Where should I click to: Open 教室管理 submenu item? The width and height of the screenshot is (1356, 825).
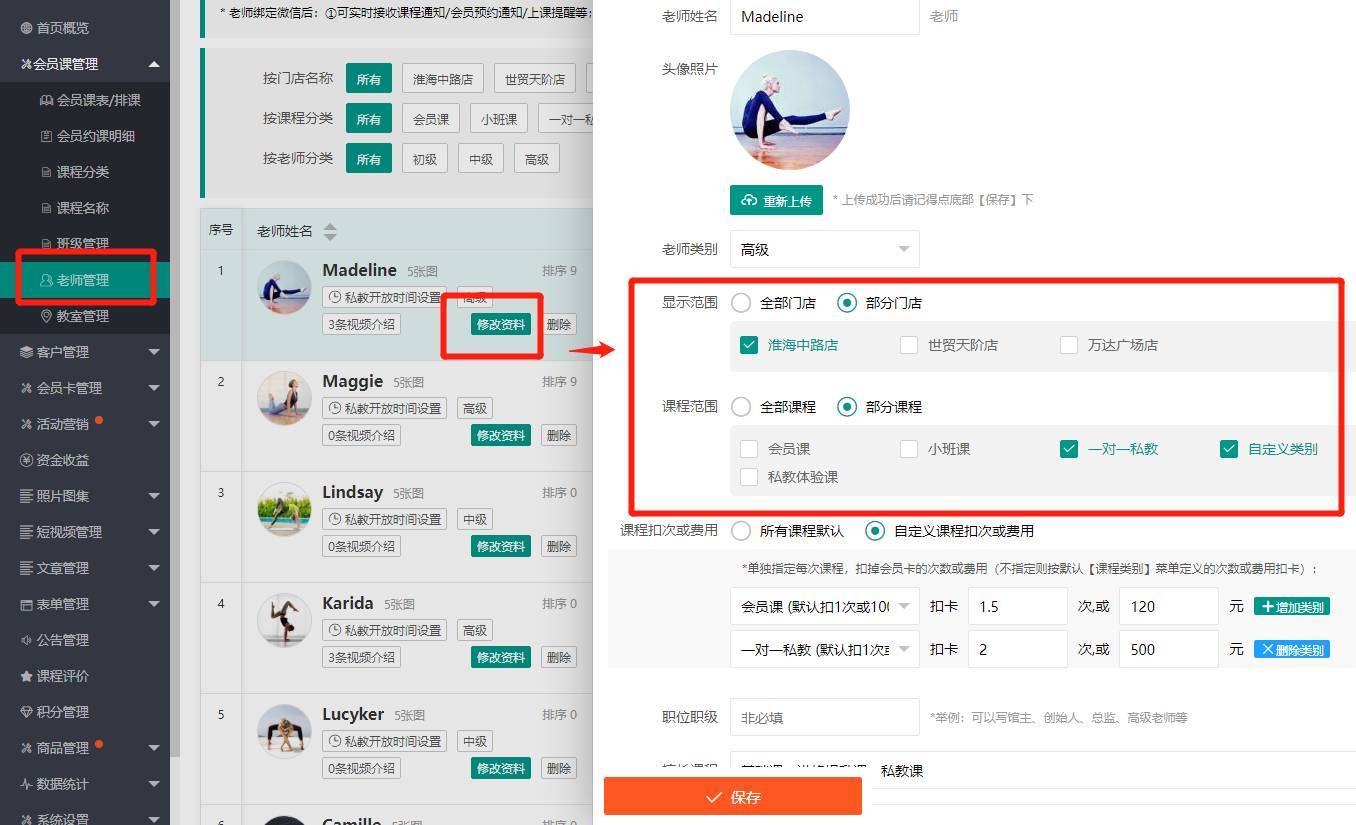click(x=75, y=316)
